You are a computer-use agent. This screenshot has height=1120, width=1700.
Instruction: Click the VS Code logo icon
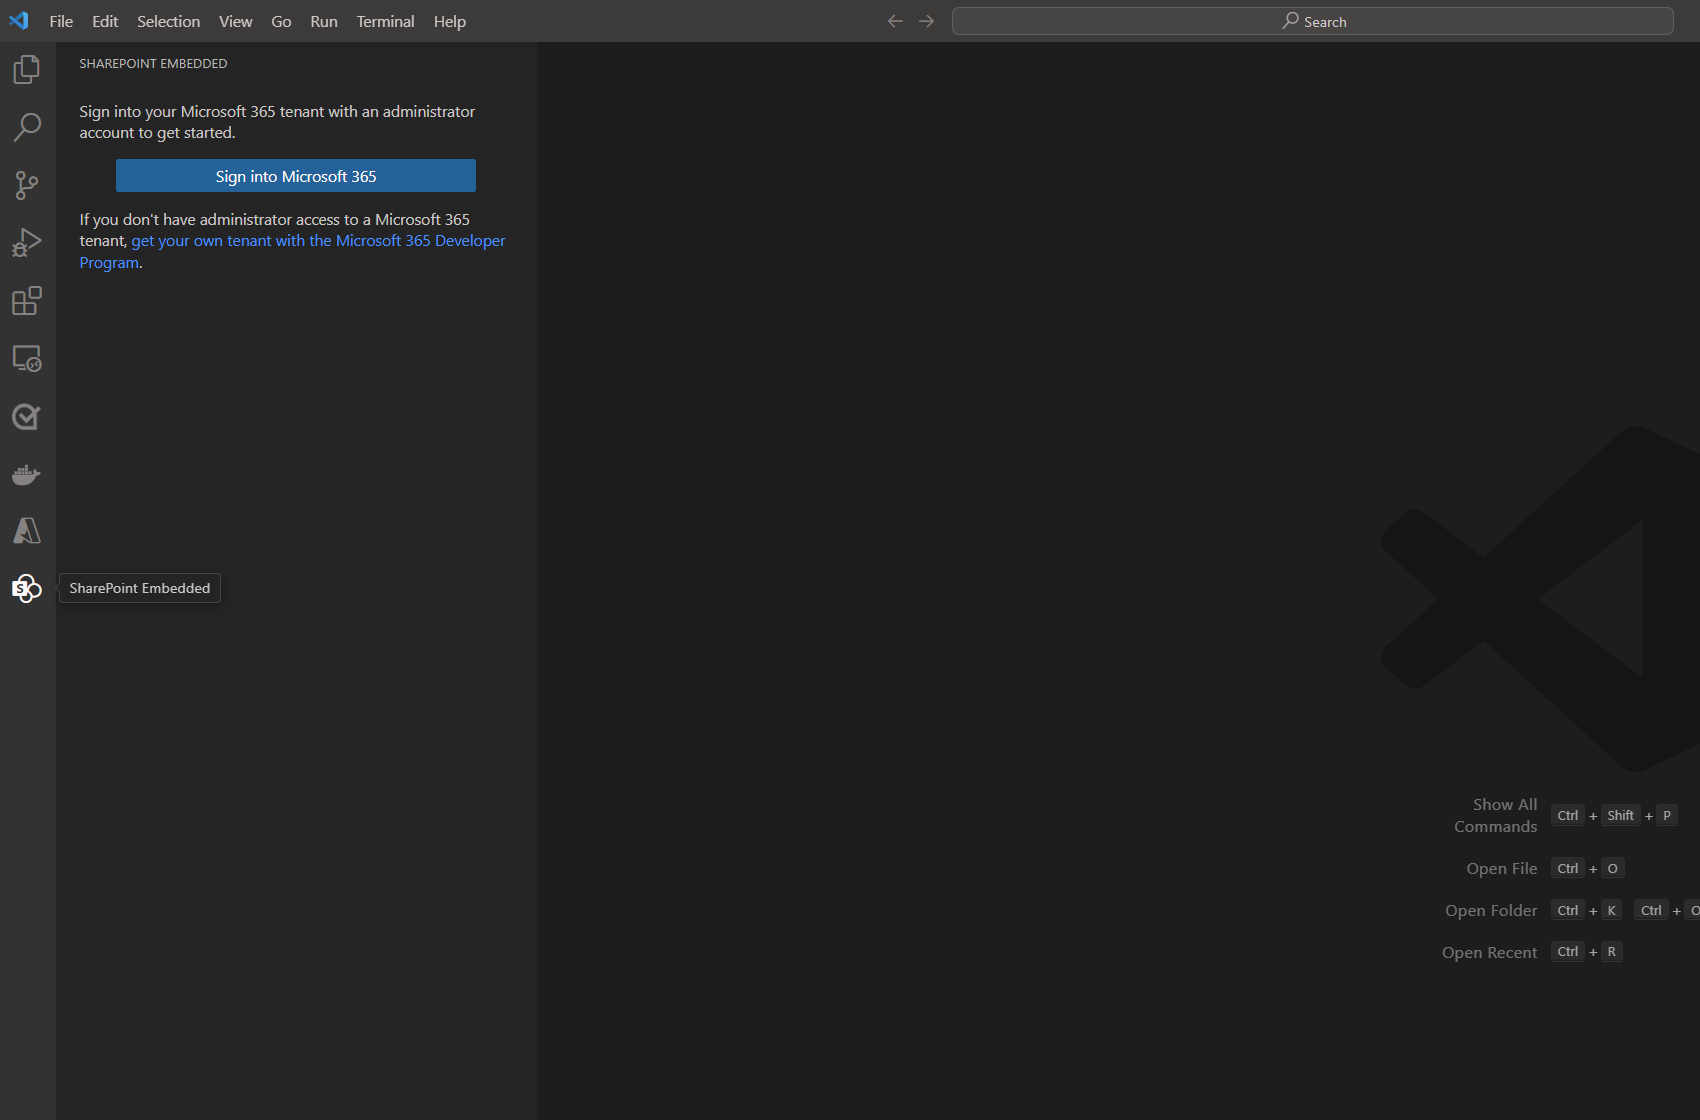click(x=19, y=21)
